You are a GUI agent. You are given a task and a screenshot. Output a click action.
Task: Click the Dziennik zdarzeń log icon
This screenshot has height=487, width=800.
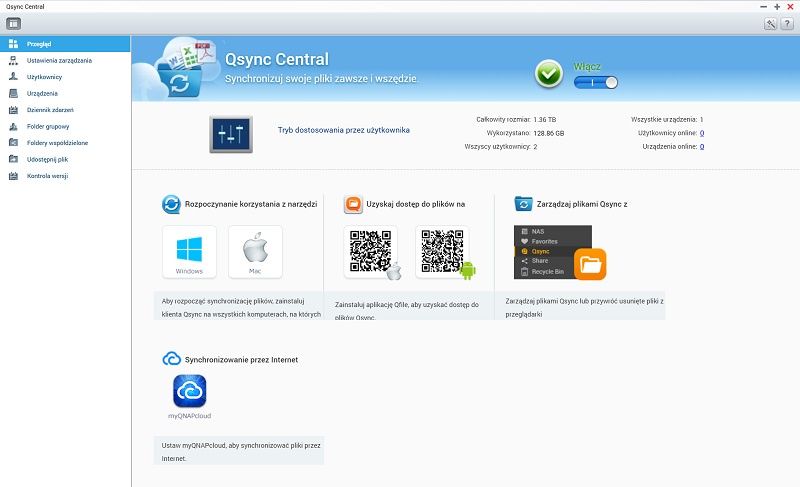pyautogui.click(x=13, y=110)
